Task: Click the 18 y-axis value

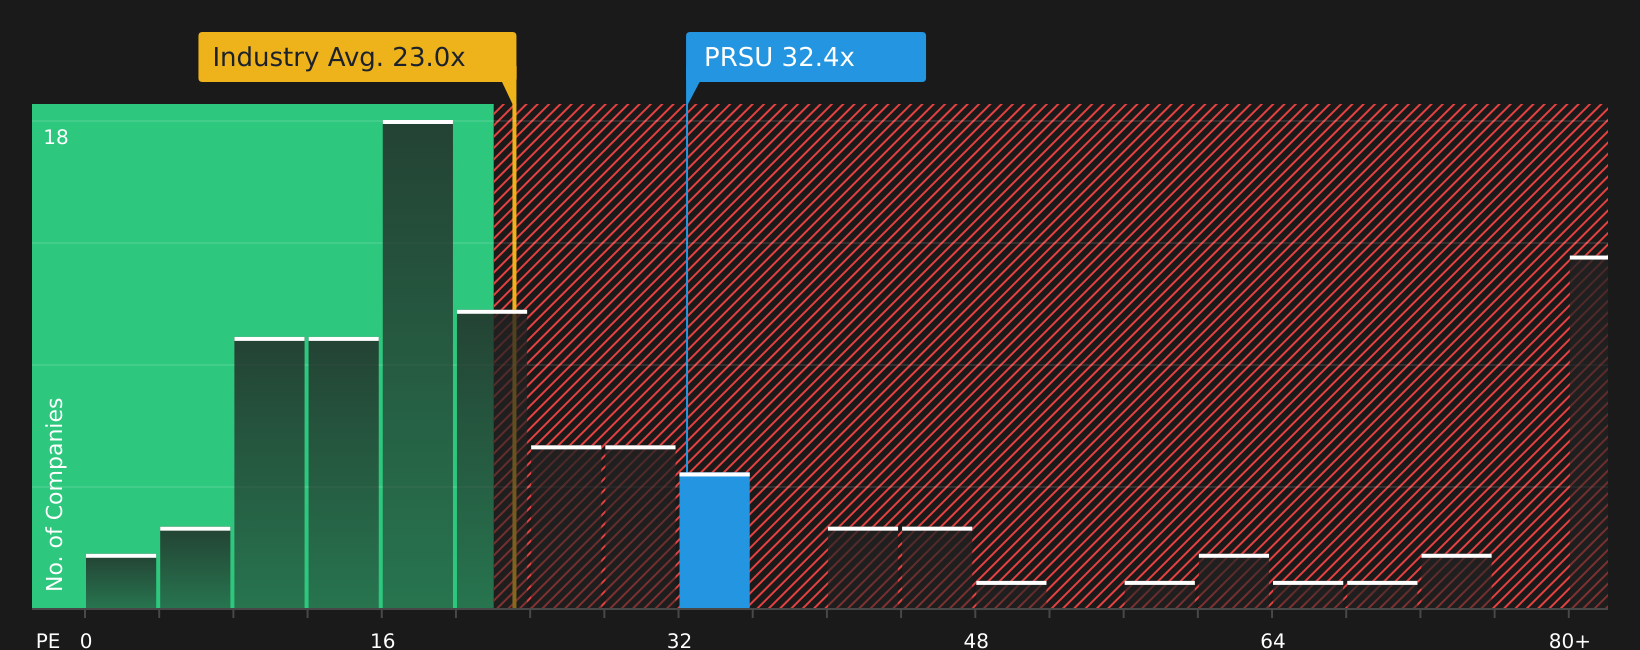Action: tap(56, 138)
